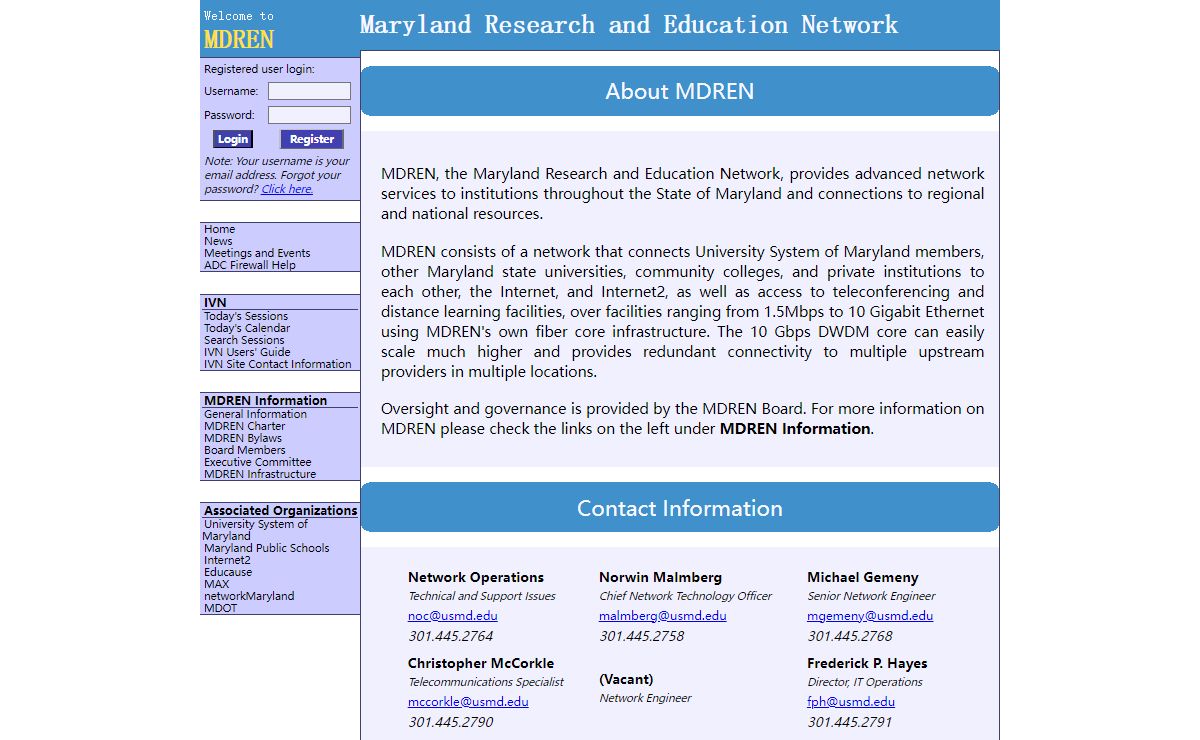View Today's Sessions under IVN
The width and height of the screenshot is (1200, 740).
pyautogui.click(x=246, y=316)
